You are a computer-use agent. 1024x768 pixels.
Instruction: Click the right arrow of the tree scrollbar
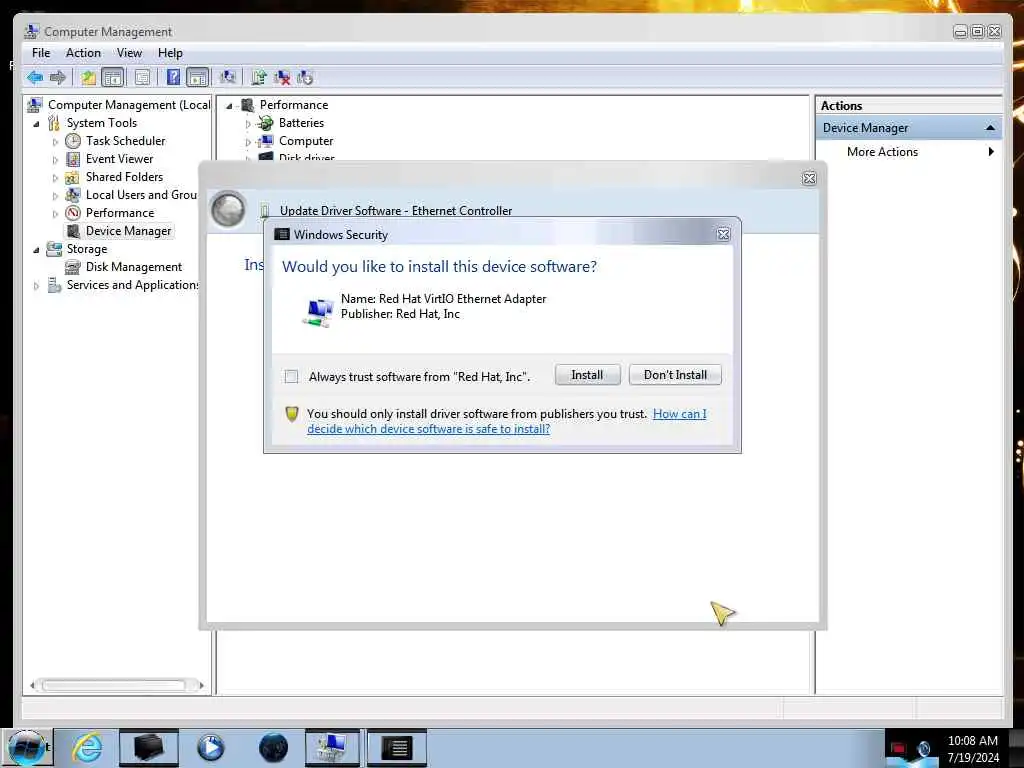coord(200,685)
